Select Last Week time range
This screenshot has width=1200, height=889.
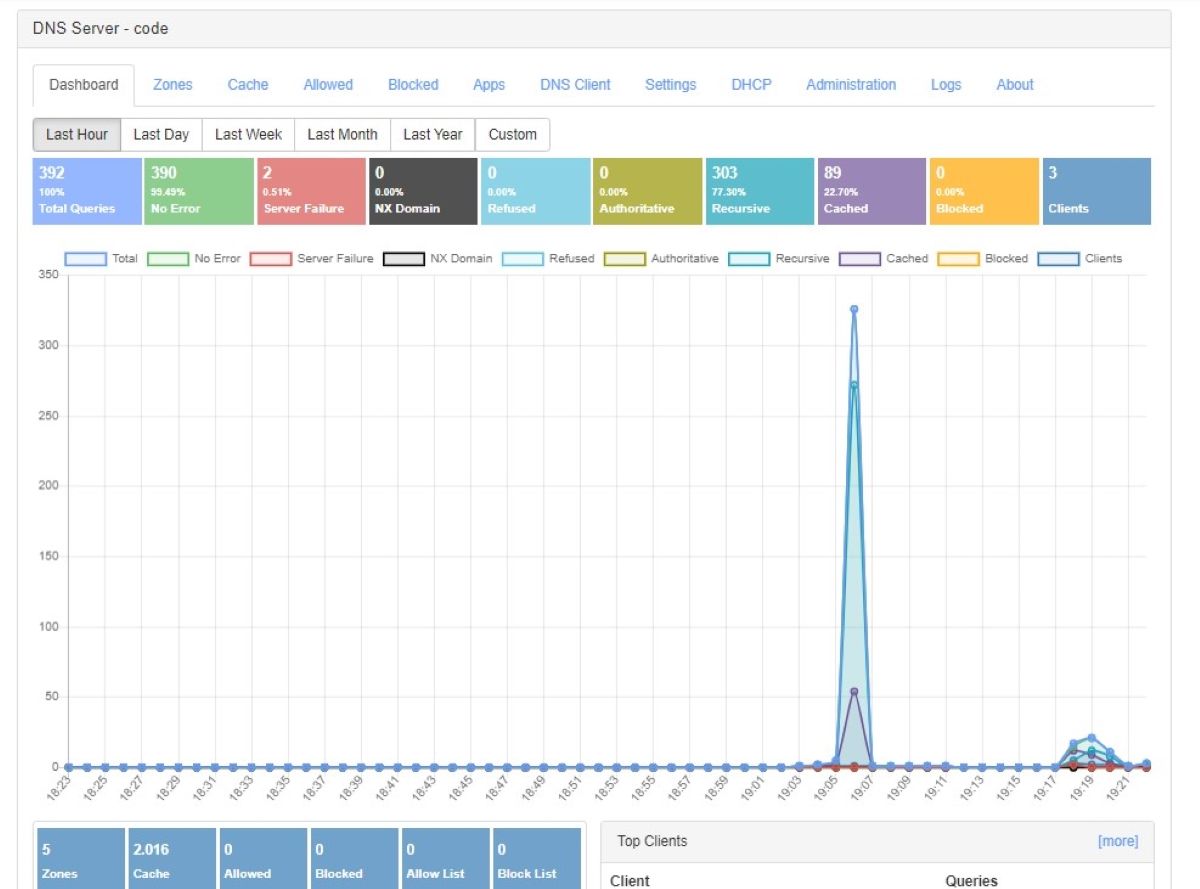click(x=248, y=134)
